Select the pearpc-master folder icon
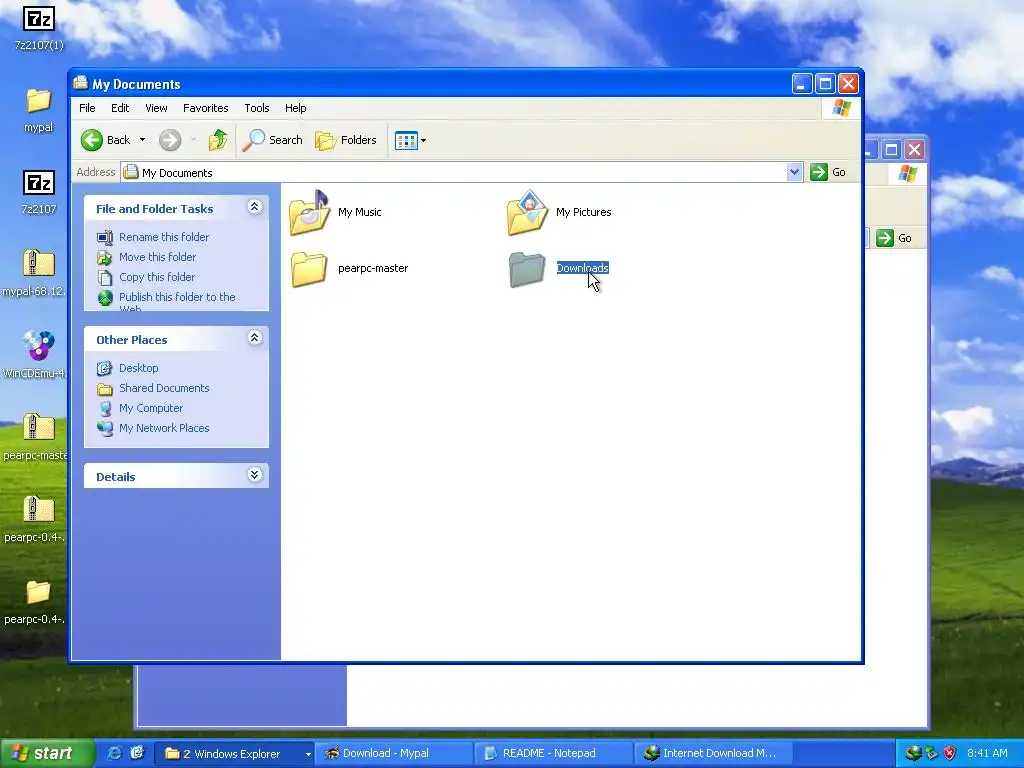 (x=308, y=268)
